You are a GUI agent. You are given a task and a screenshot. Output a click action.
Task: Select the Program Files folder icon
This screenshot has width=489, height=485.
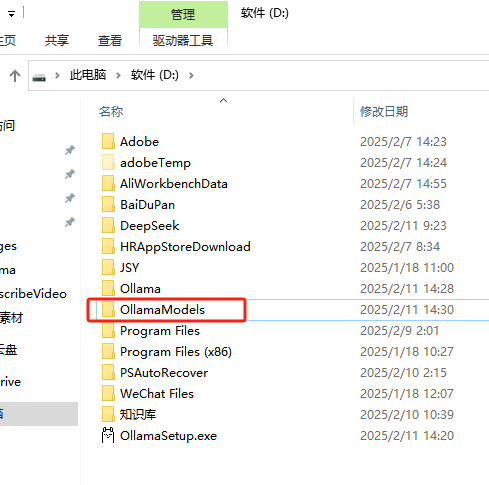[x=108, y=330]
